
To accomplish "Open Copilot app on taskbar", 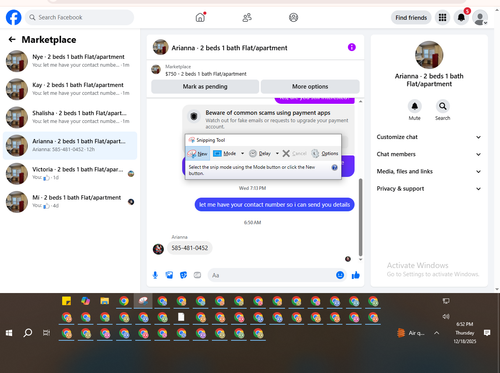I will (86, 301).
